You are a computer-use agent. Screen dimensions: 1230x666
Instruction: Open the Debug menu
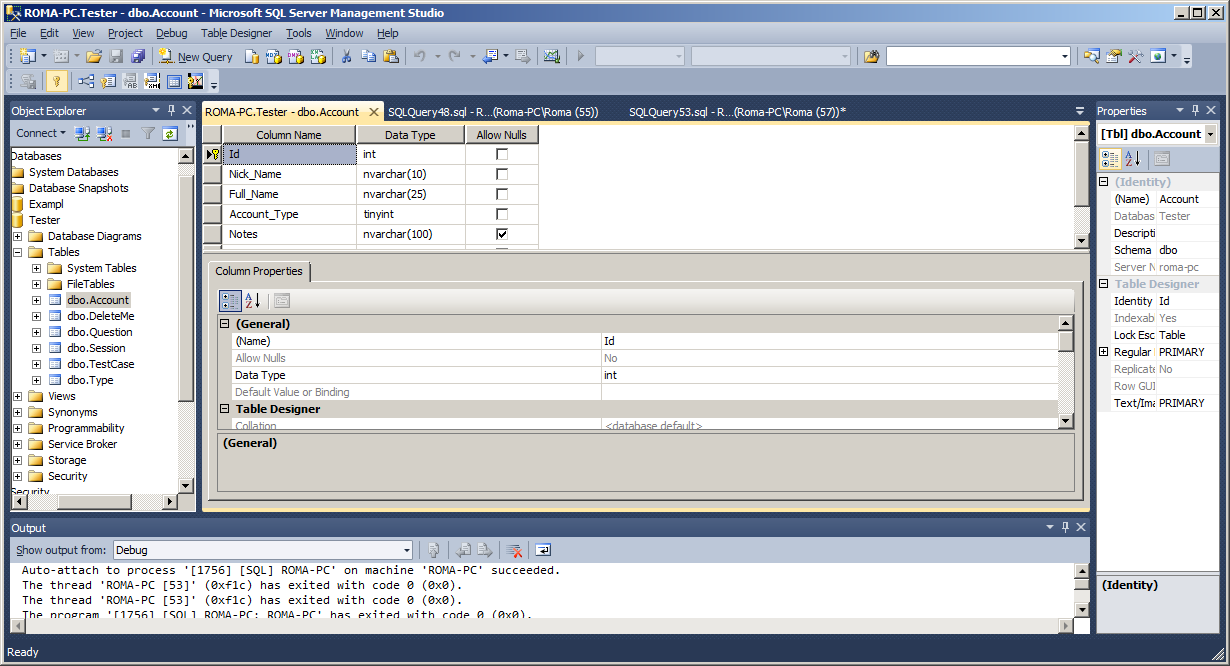point(172,33)
